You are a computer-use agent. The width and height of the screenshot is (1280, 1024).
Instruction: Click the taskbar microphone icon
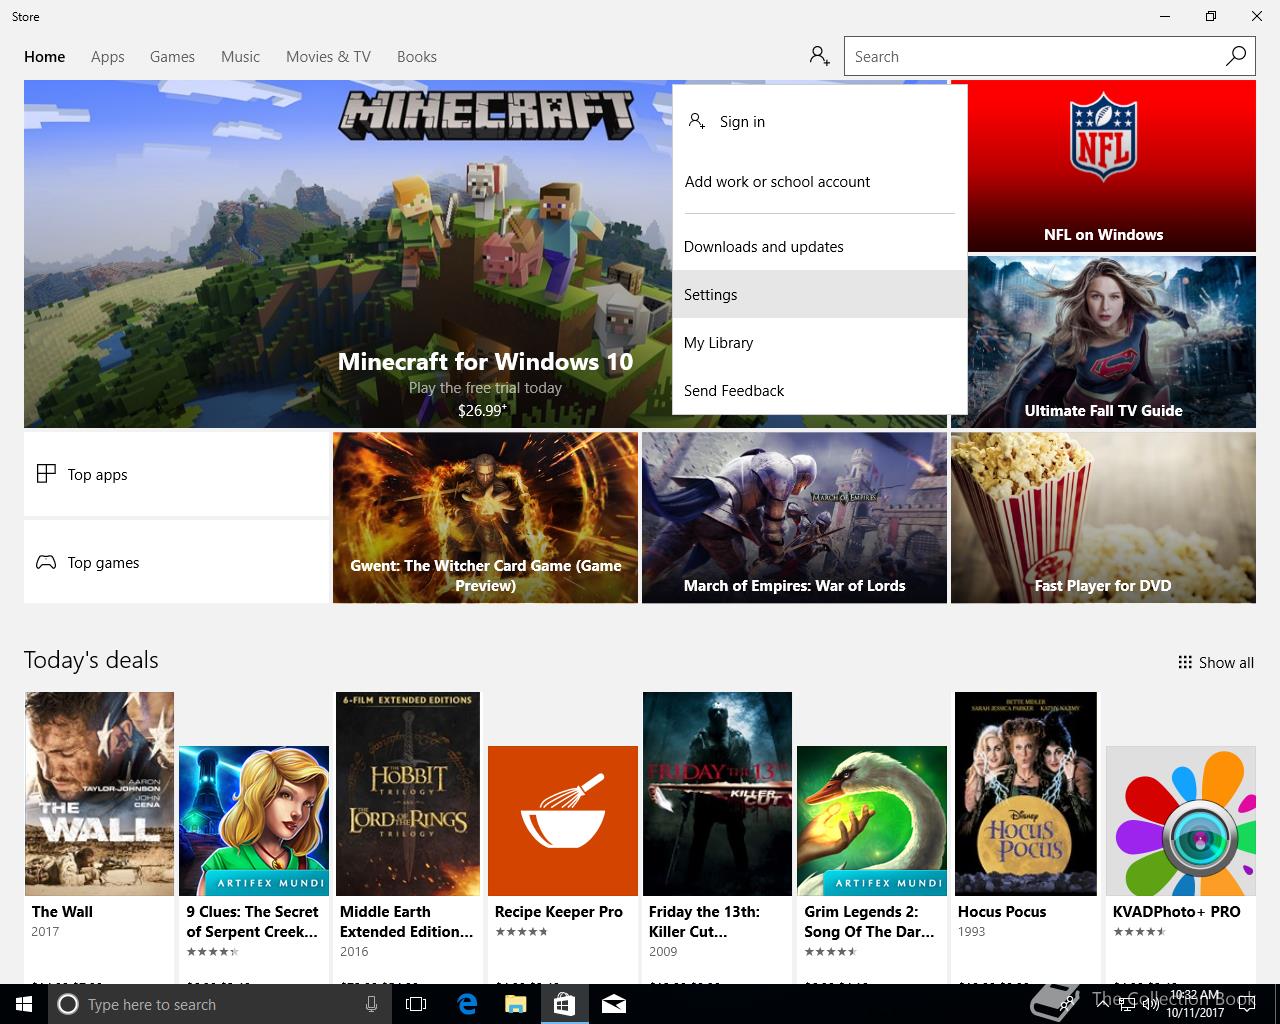pos(371,1004)
